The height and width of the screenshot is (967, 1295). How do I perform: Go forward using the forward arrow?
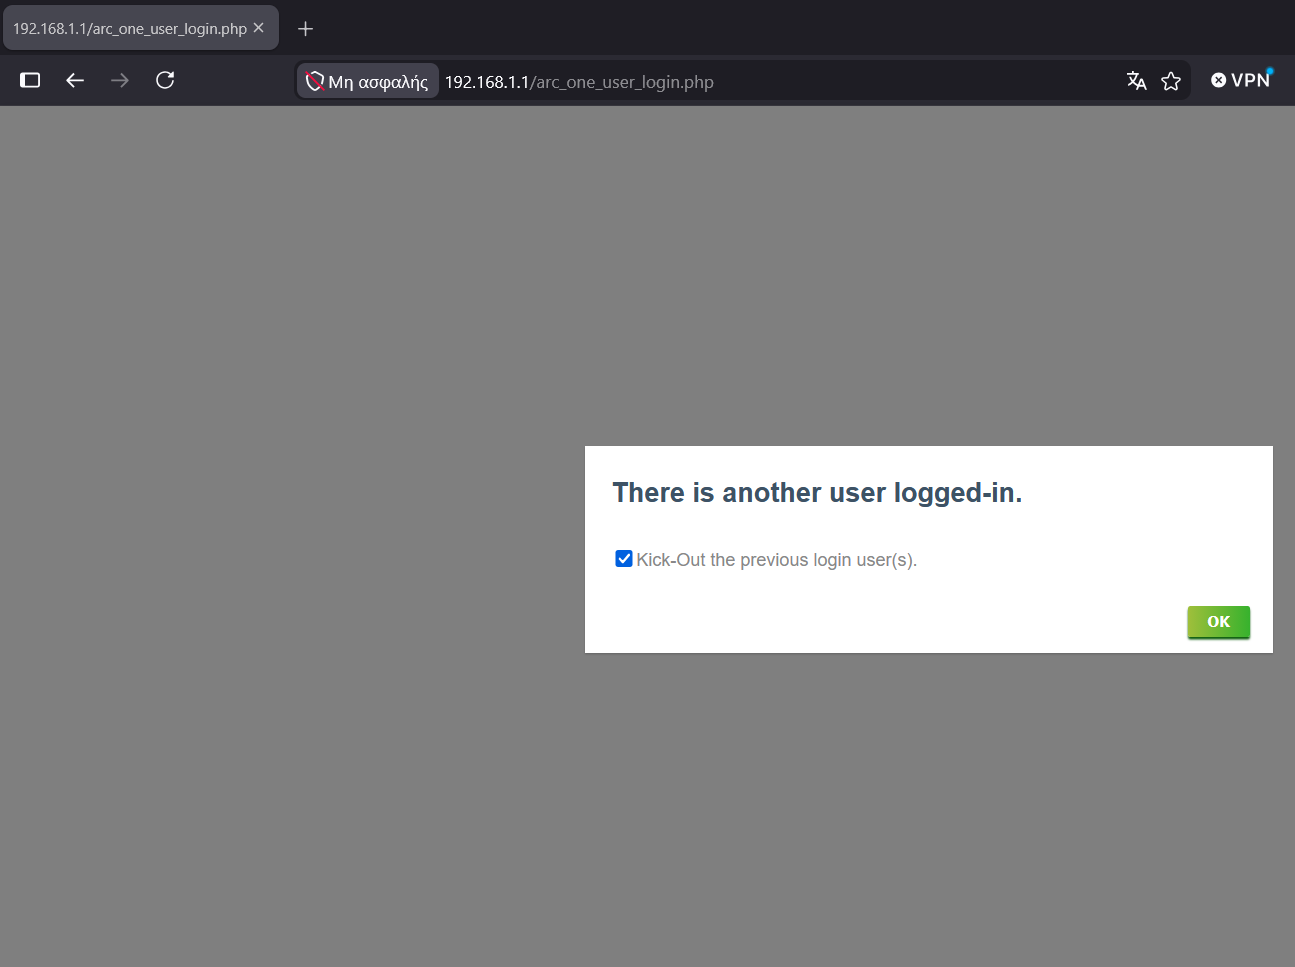(x=120, y=80)
